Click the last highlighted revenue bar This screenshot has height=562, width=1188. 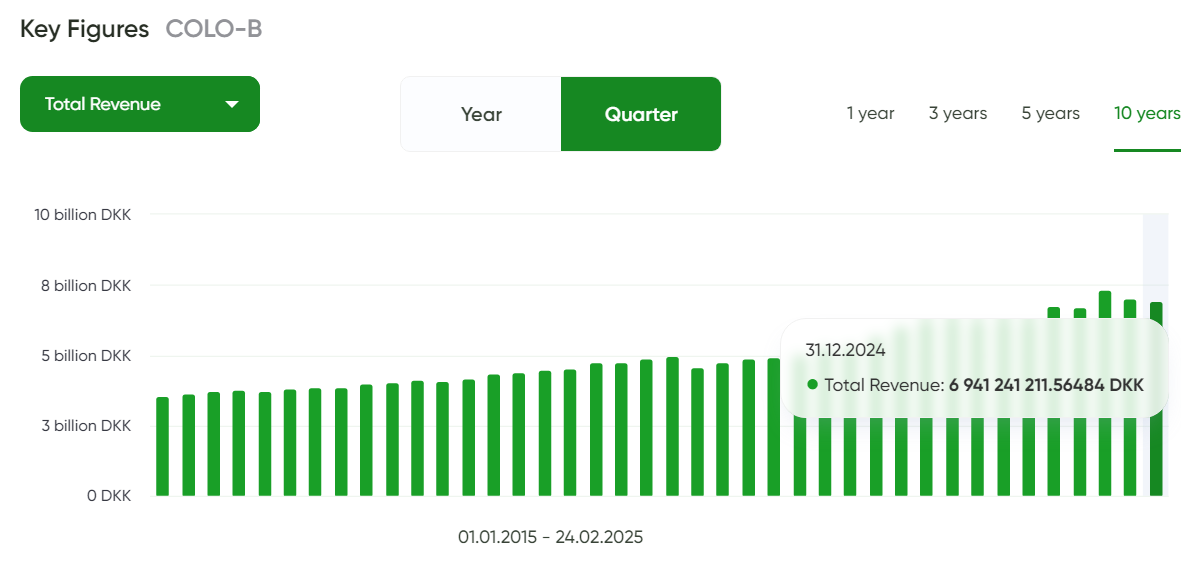click(x=1155, y=399)
